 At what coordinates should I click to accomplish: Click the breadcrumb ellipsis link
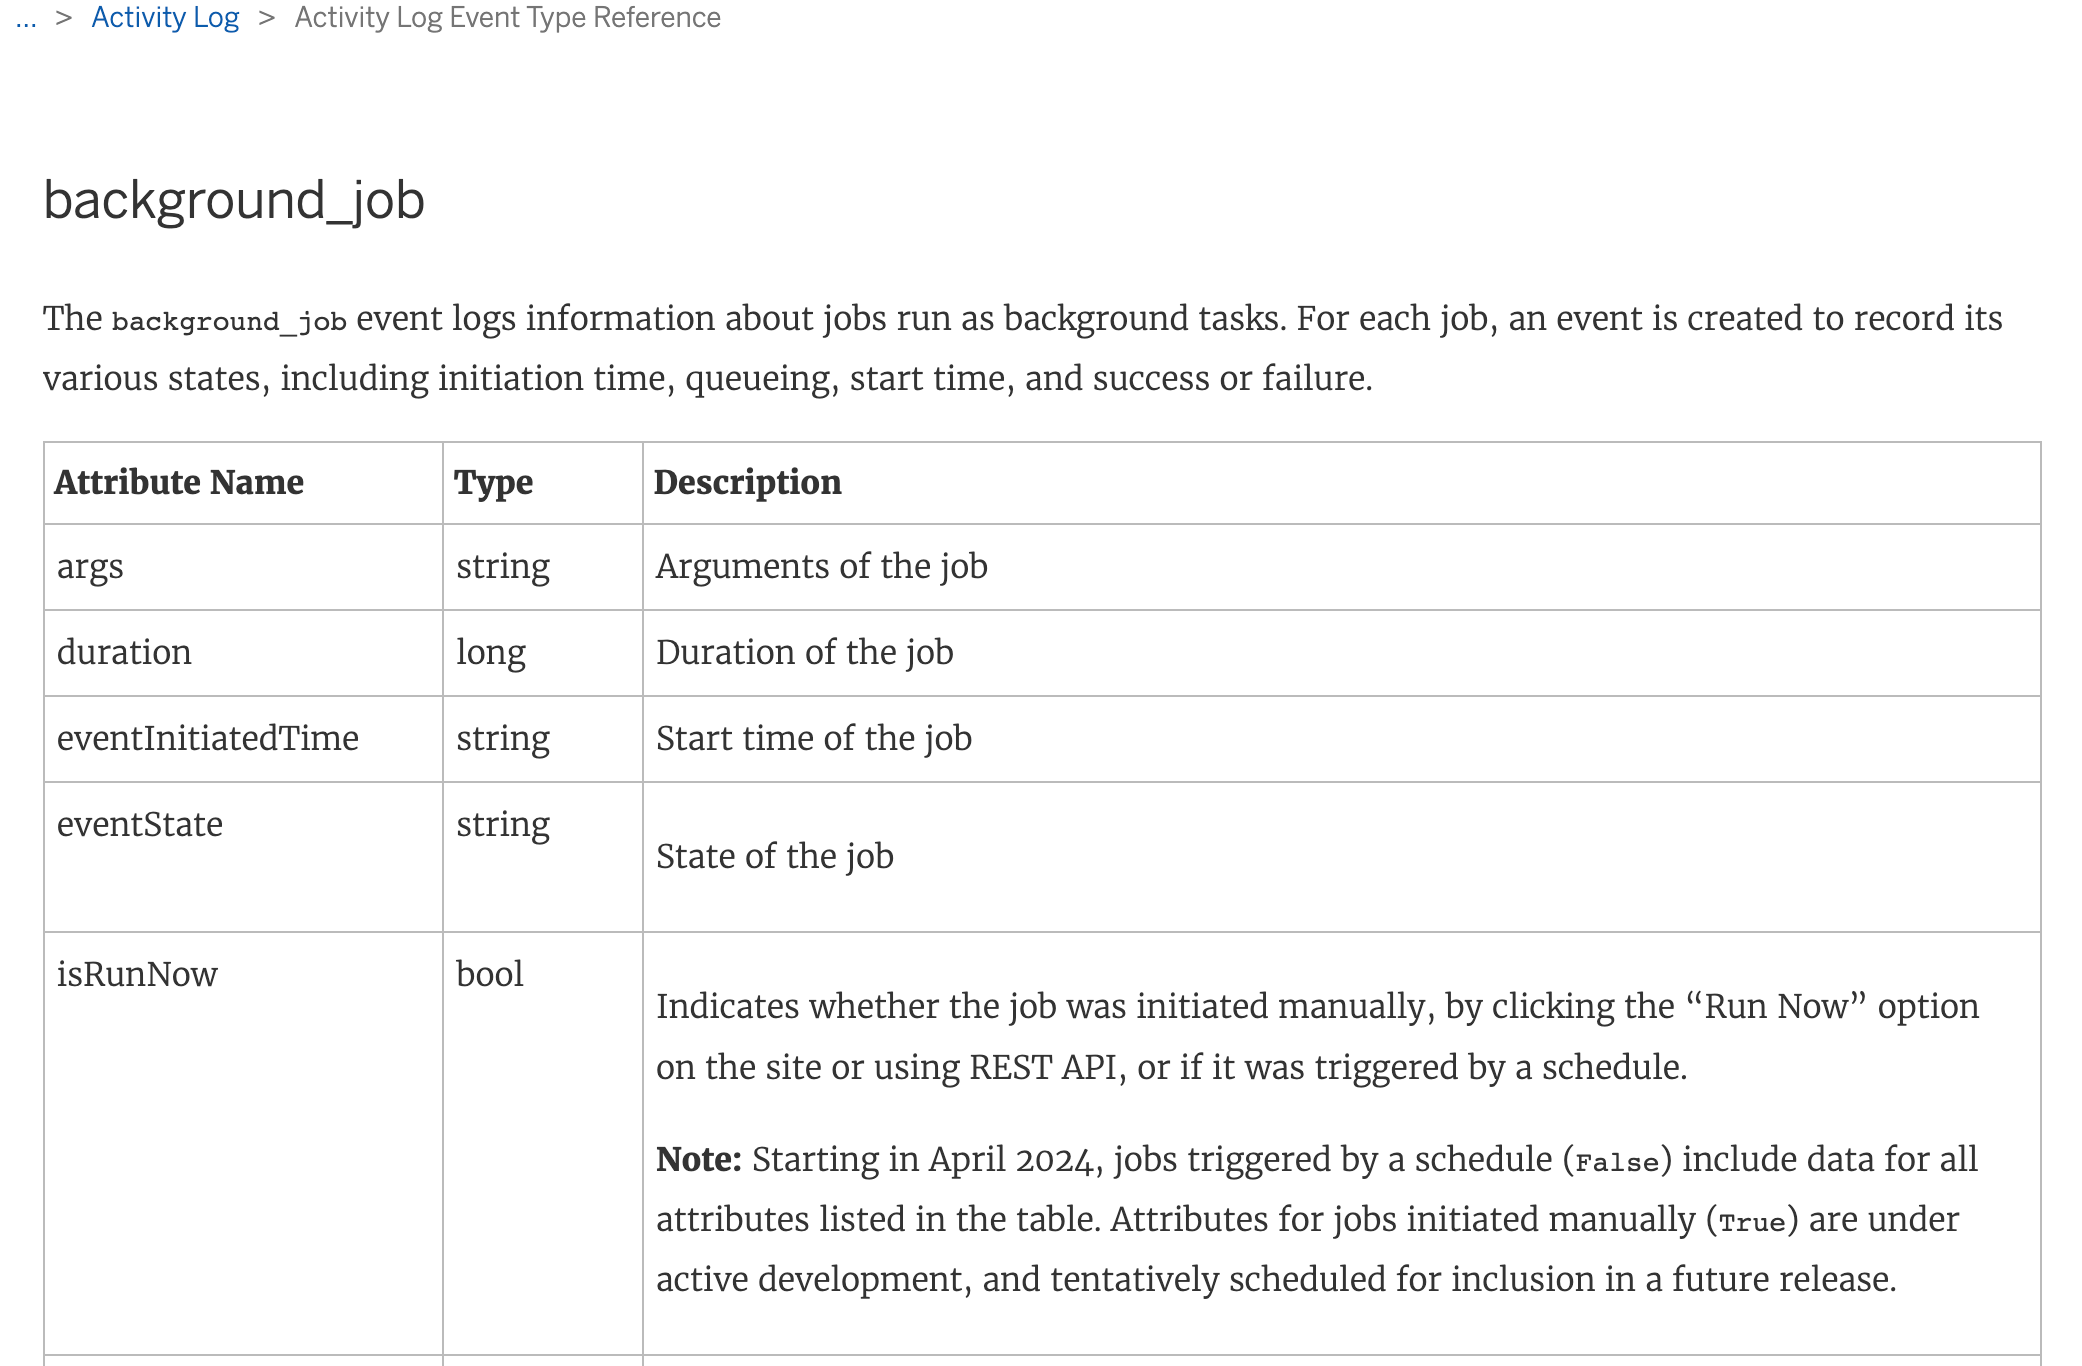coord(26,18)
